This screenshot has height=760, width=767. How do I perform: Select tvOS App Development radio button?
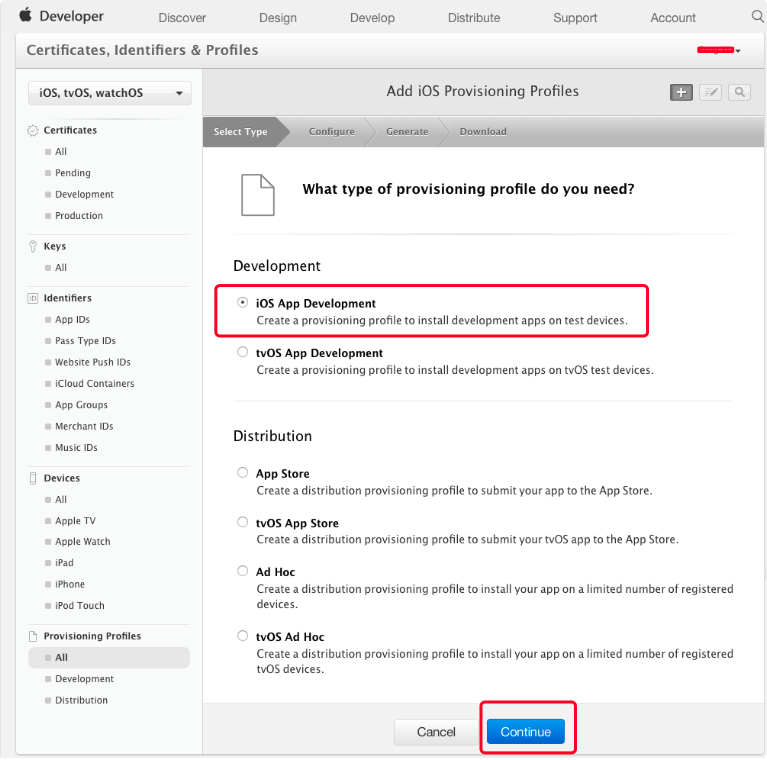pos(242,352)
